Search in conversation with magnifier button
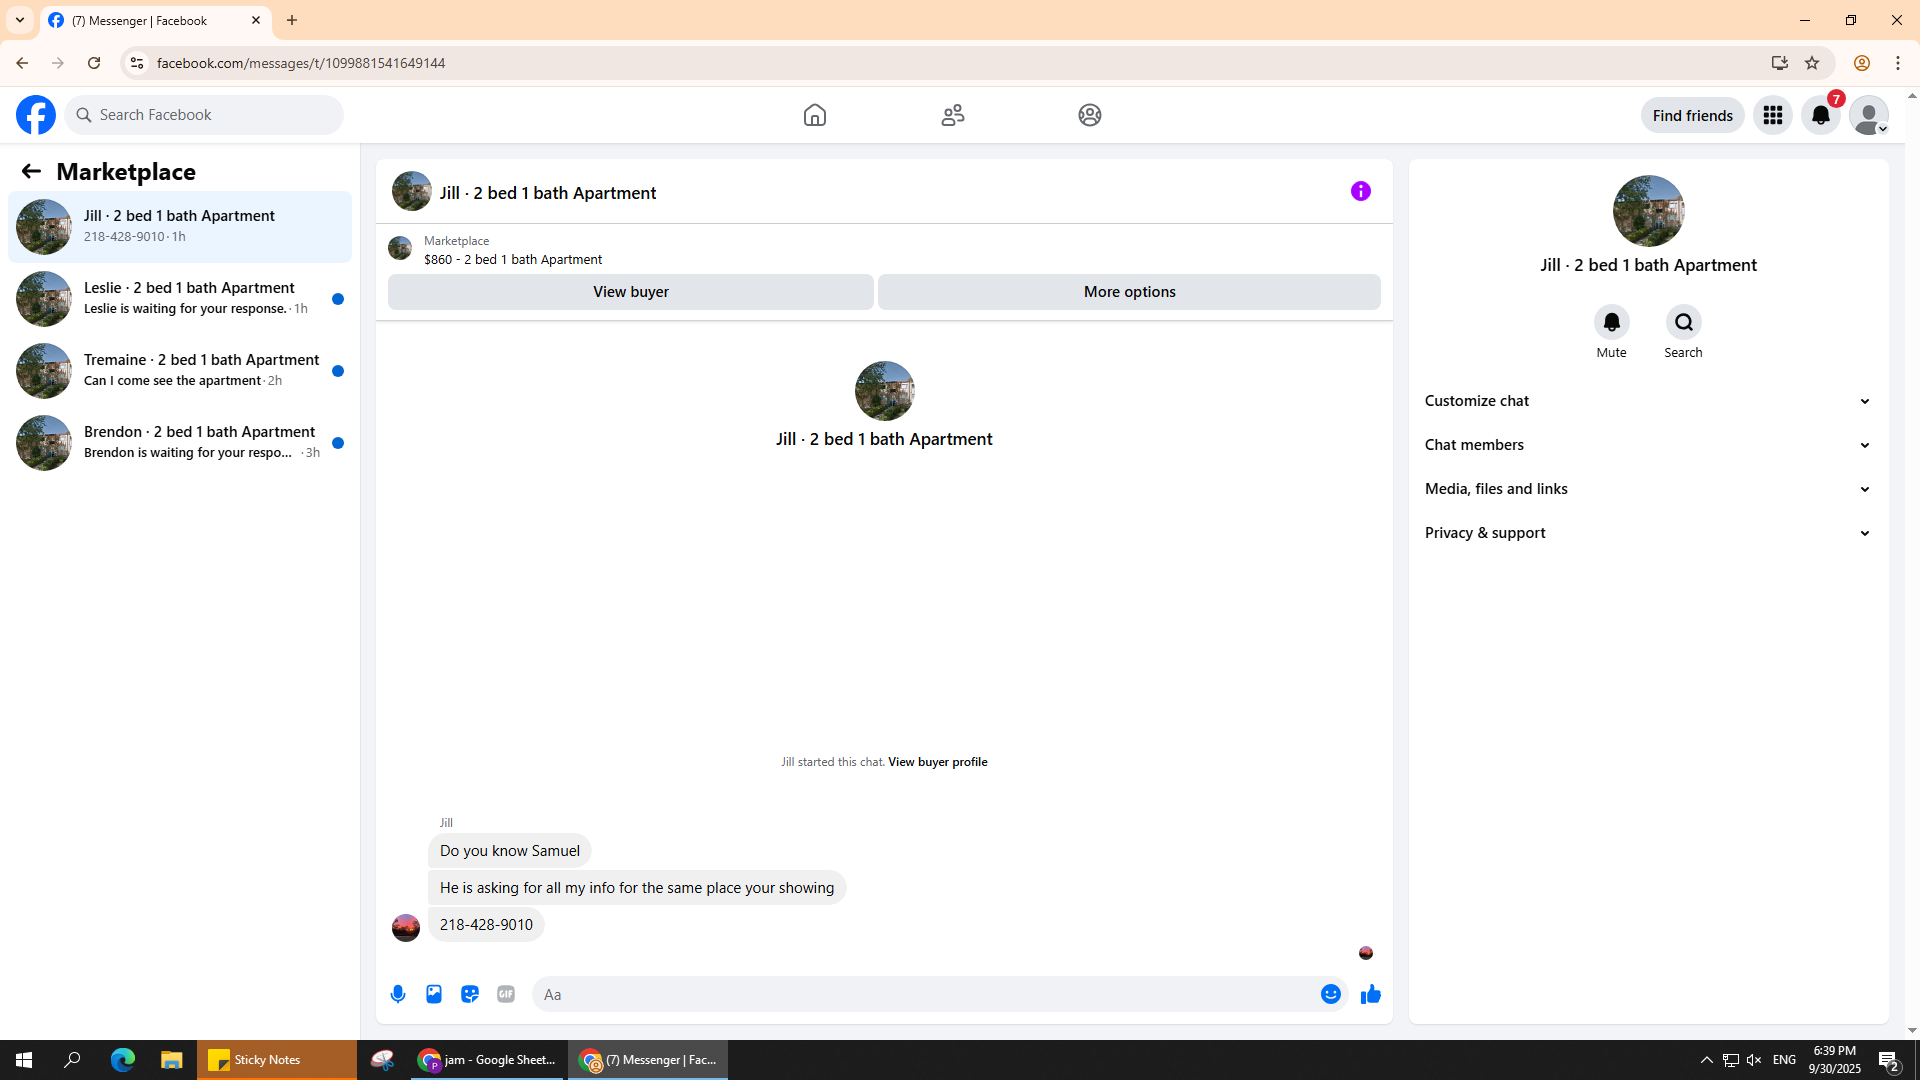Screen dimensions: 1920x1080 click(x=1683, y=322)
